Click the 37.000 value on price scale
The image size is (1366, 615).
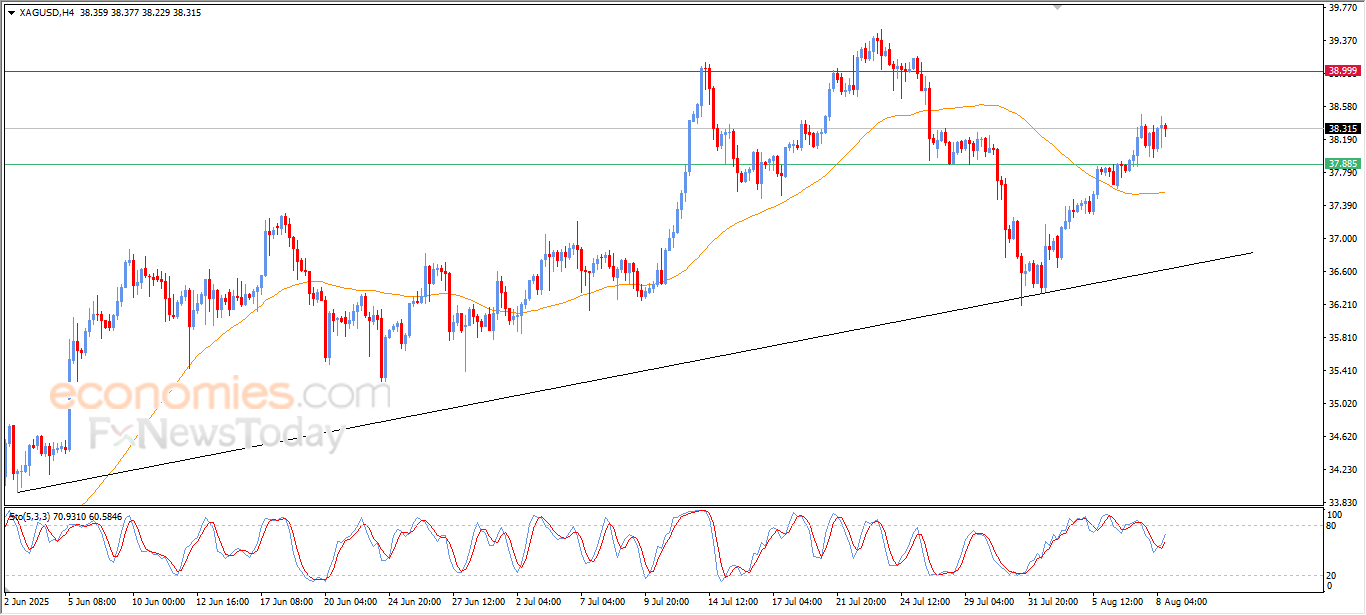[1342, 238]
